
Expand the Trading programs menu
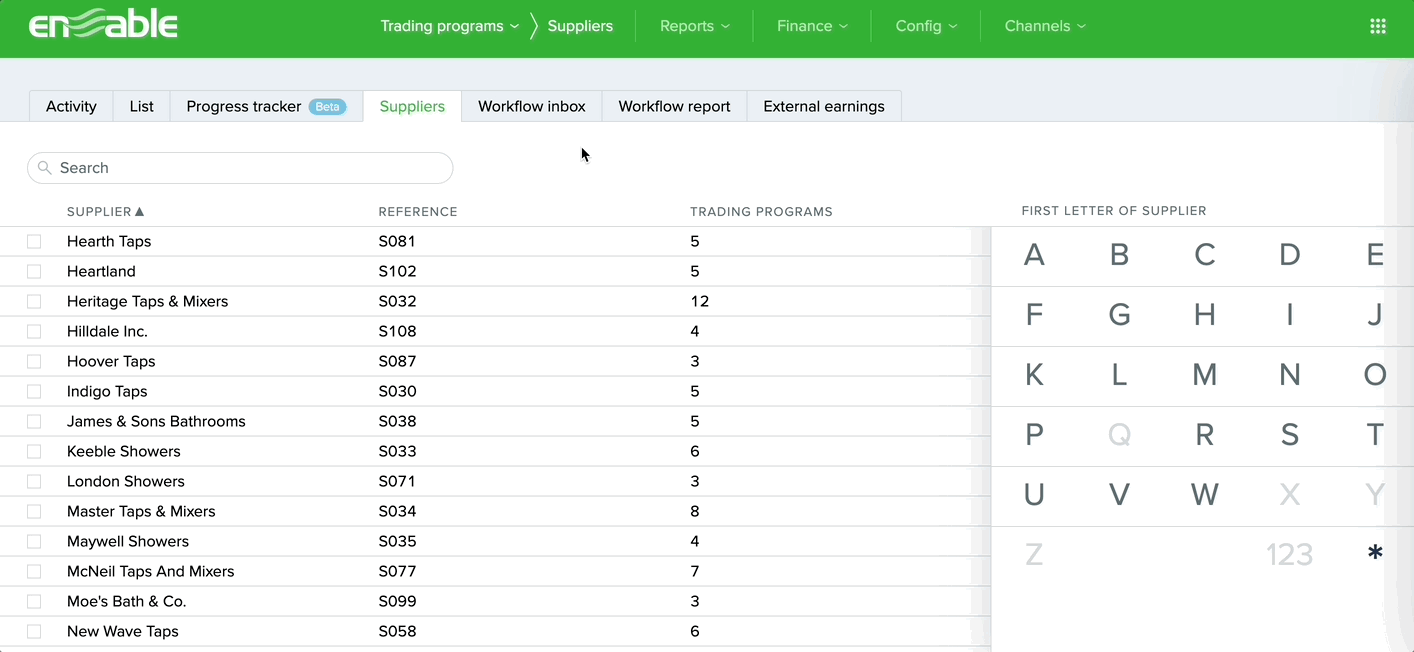click(x=450, y=26)
